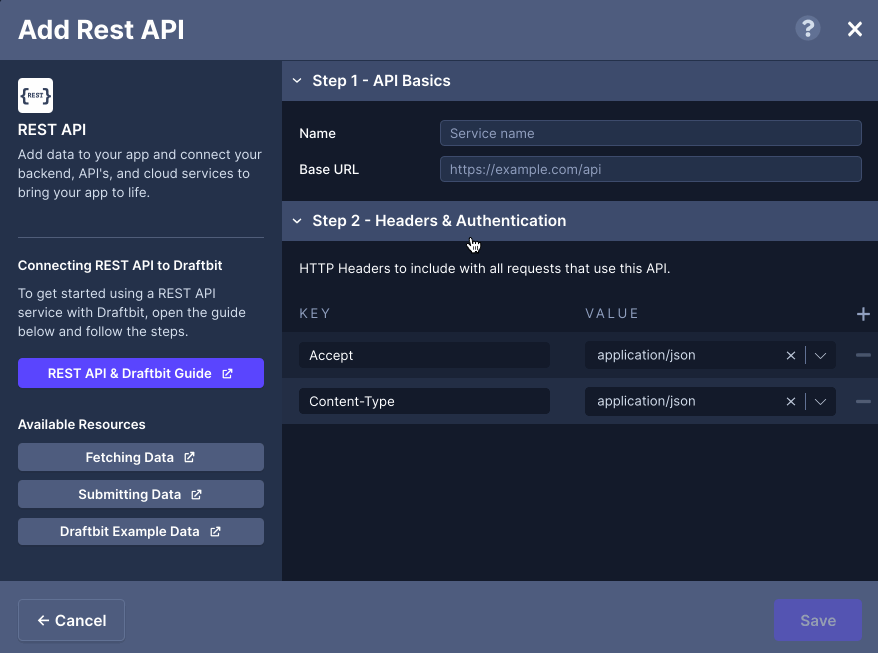The height and width of the screenshot is (653, 878).
Task: Click the KEY column header
Action: [x=315, y=313]
